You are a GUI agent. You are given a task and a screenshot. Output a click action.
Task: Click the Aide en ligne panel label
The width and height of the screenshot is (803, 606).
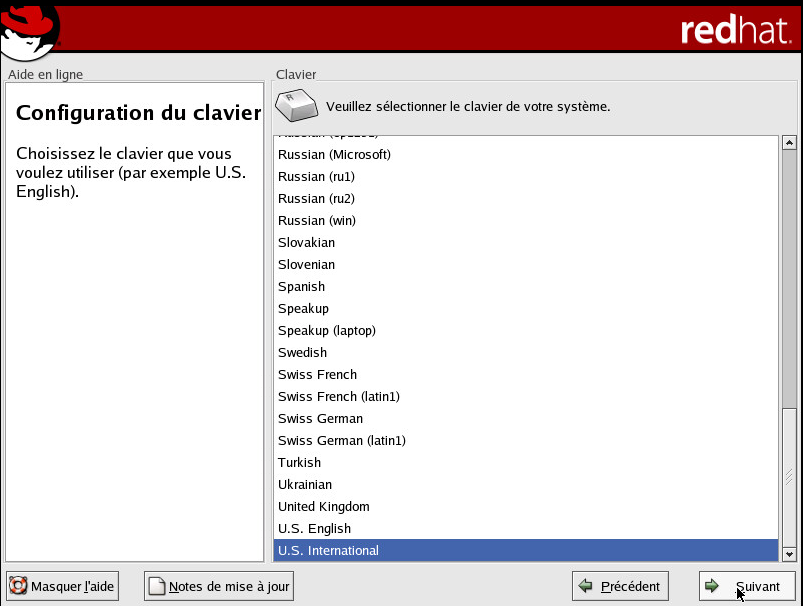click(x=46, y=74)
